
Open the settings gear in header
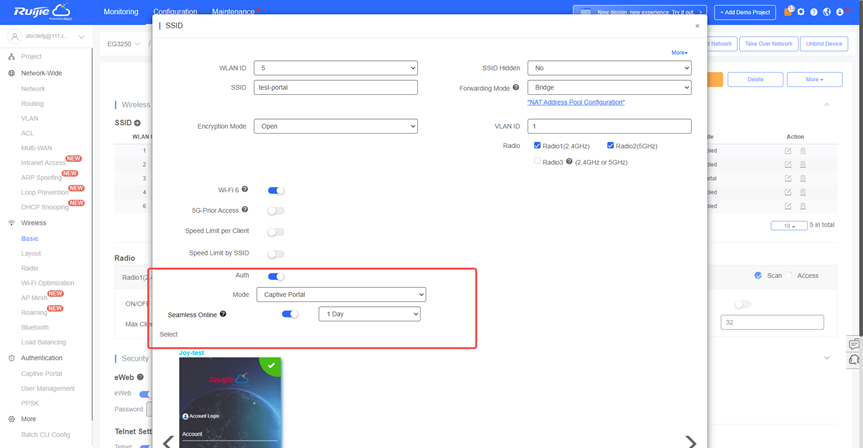pyautogui.click(x=801, y=12)
